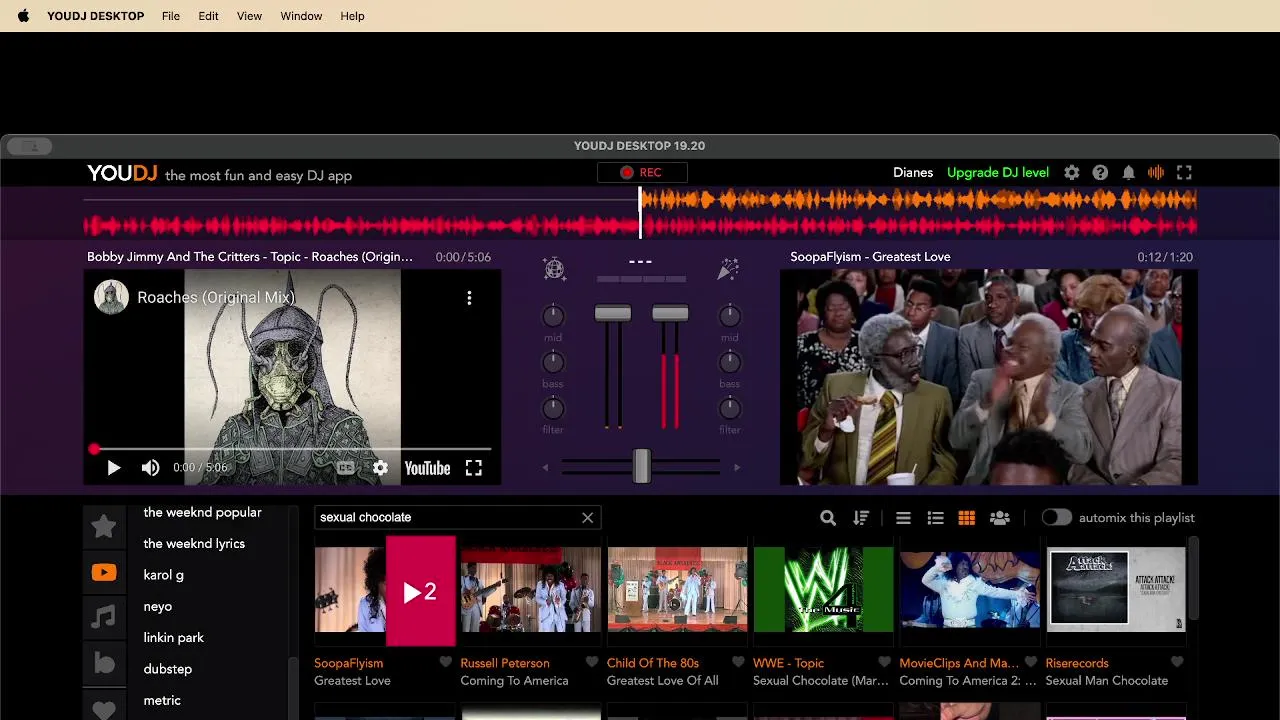
Task: Jump to position in the orange waveform
Action: pos(918,200)
